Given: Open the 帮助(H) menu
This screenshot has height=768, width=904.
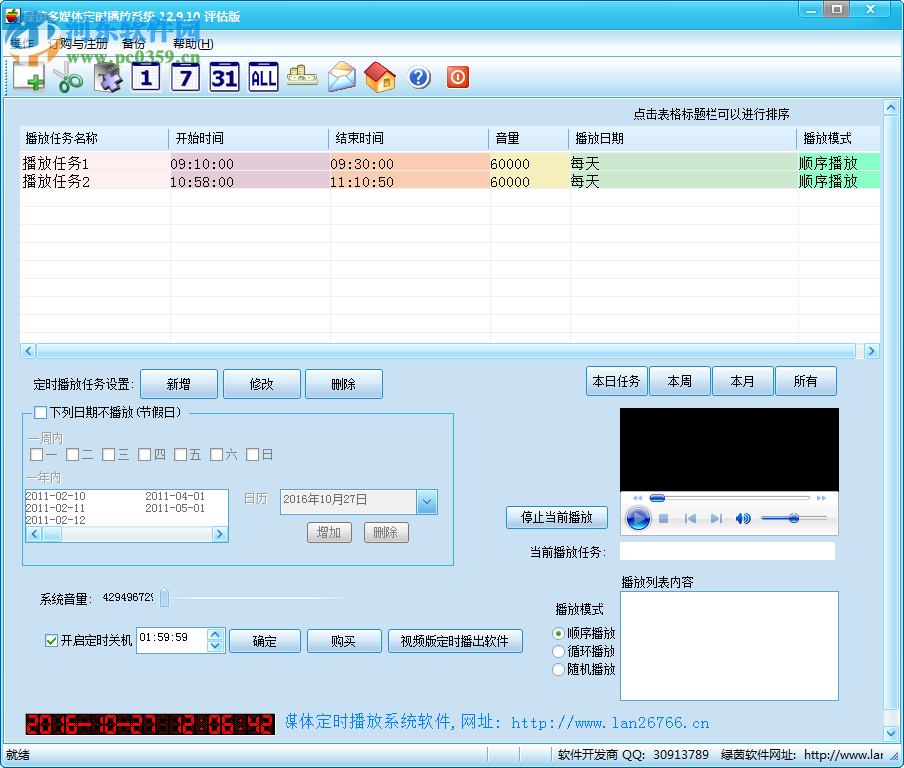Looking at the screenshot, I should (x=192, y=44).
